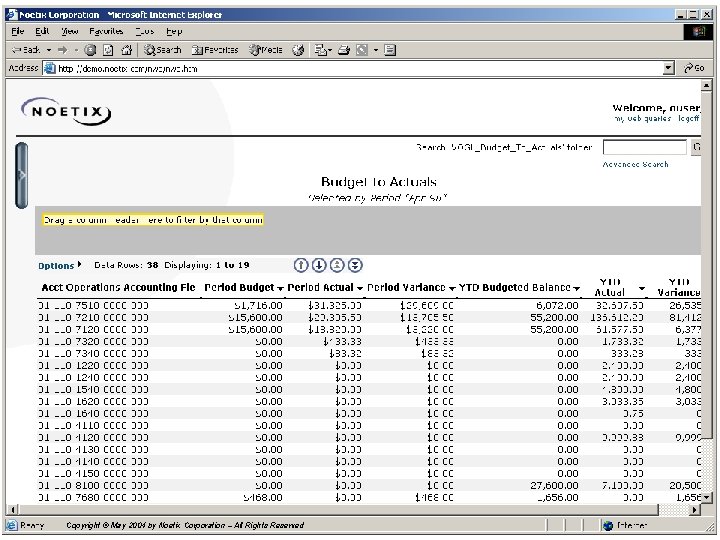This screenshot has width=720, height=540.
Task: Click the double up-arrow paging icon
Action: (x=337, y=265)
